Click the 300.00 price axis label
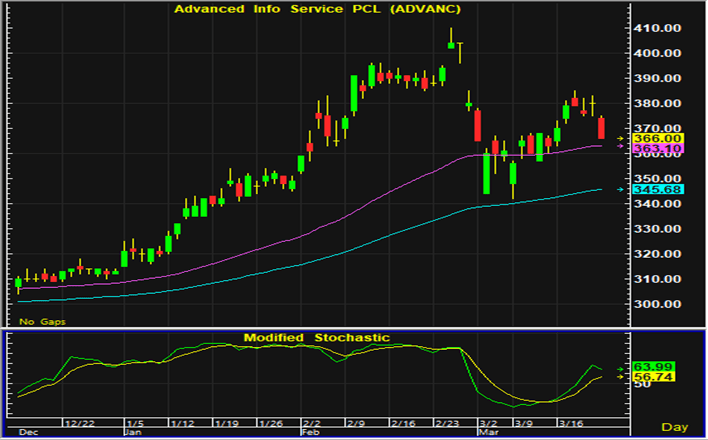708x440 pixels. [661, 304]
